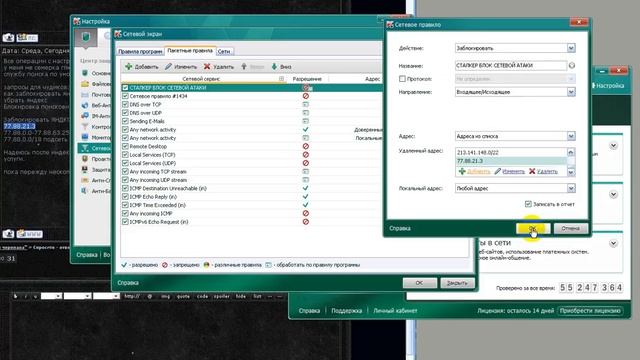The height and width of the screenshot is (360, 640).
Task: Open Личный кабинет in main window footer
Action: pos(395,311)
